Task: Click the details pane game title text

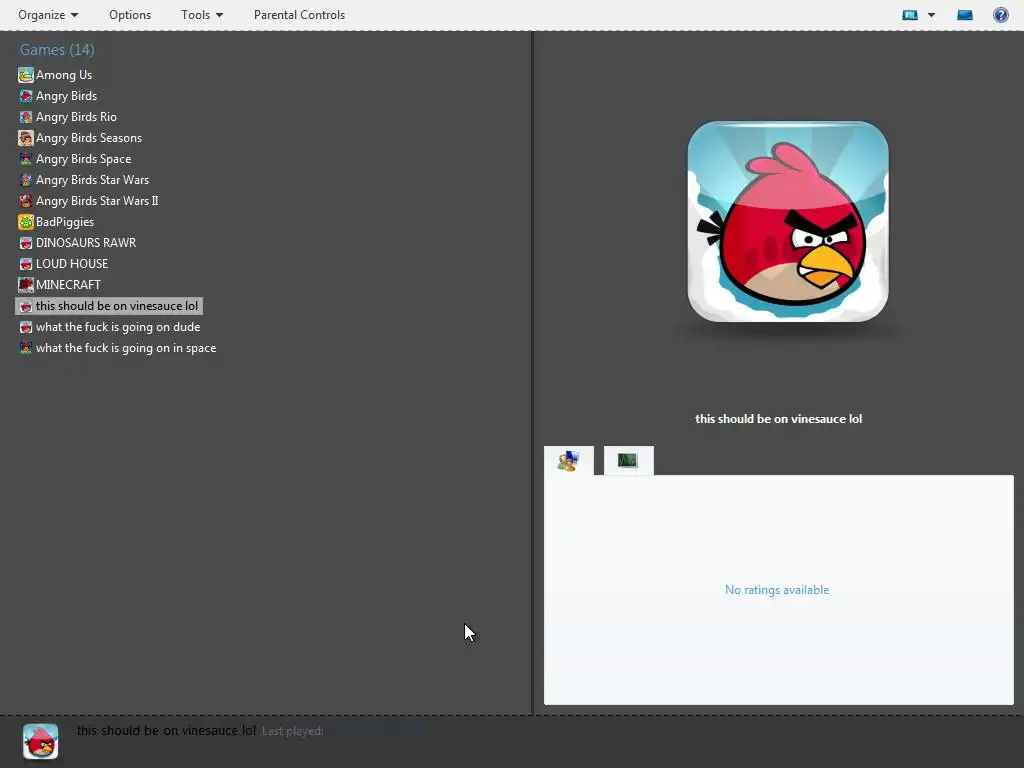Action: [x=166, y=731]
